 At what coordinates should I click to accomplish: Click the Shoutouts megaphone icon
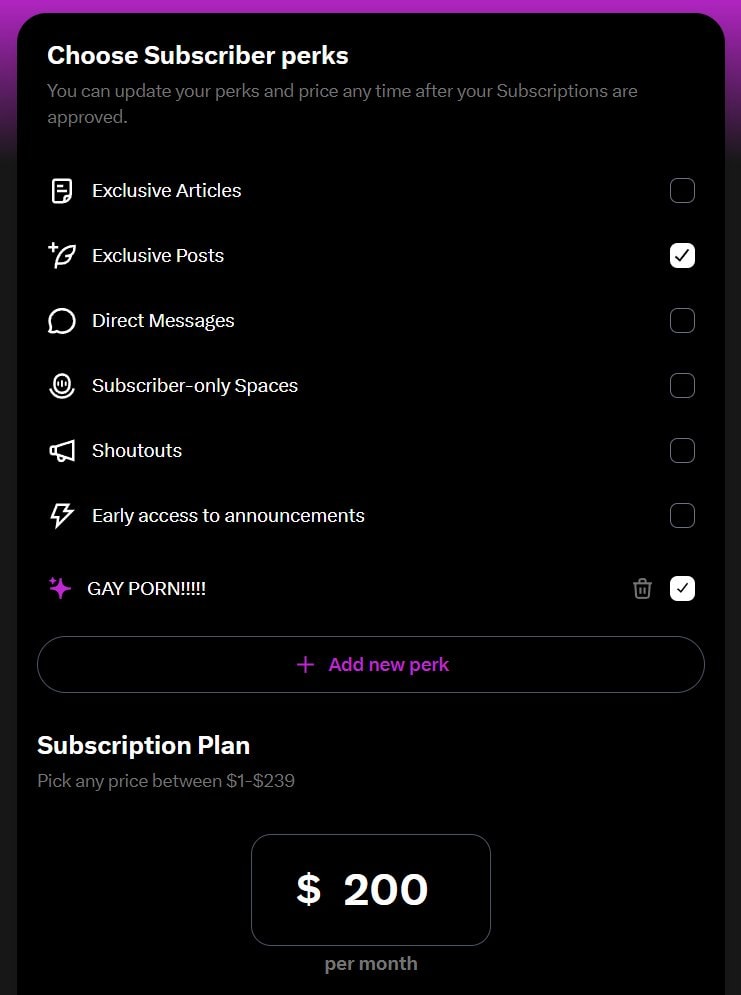point(62,451)
